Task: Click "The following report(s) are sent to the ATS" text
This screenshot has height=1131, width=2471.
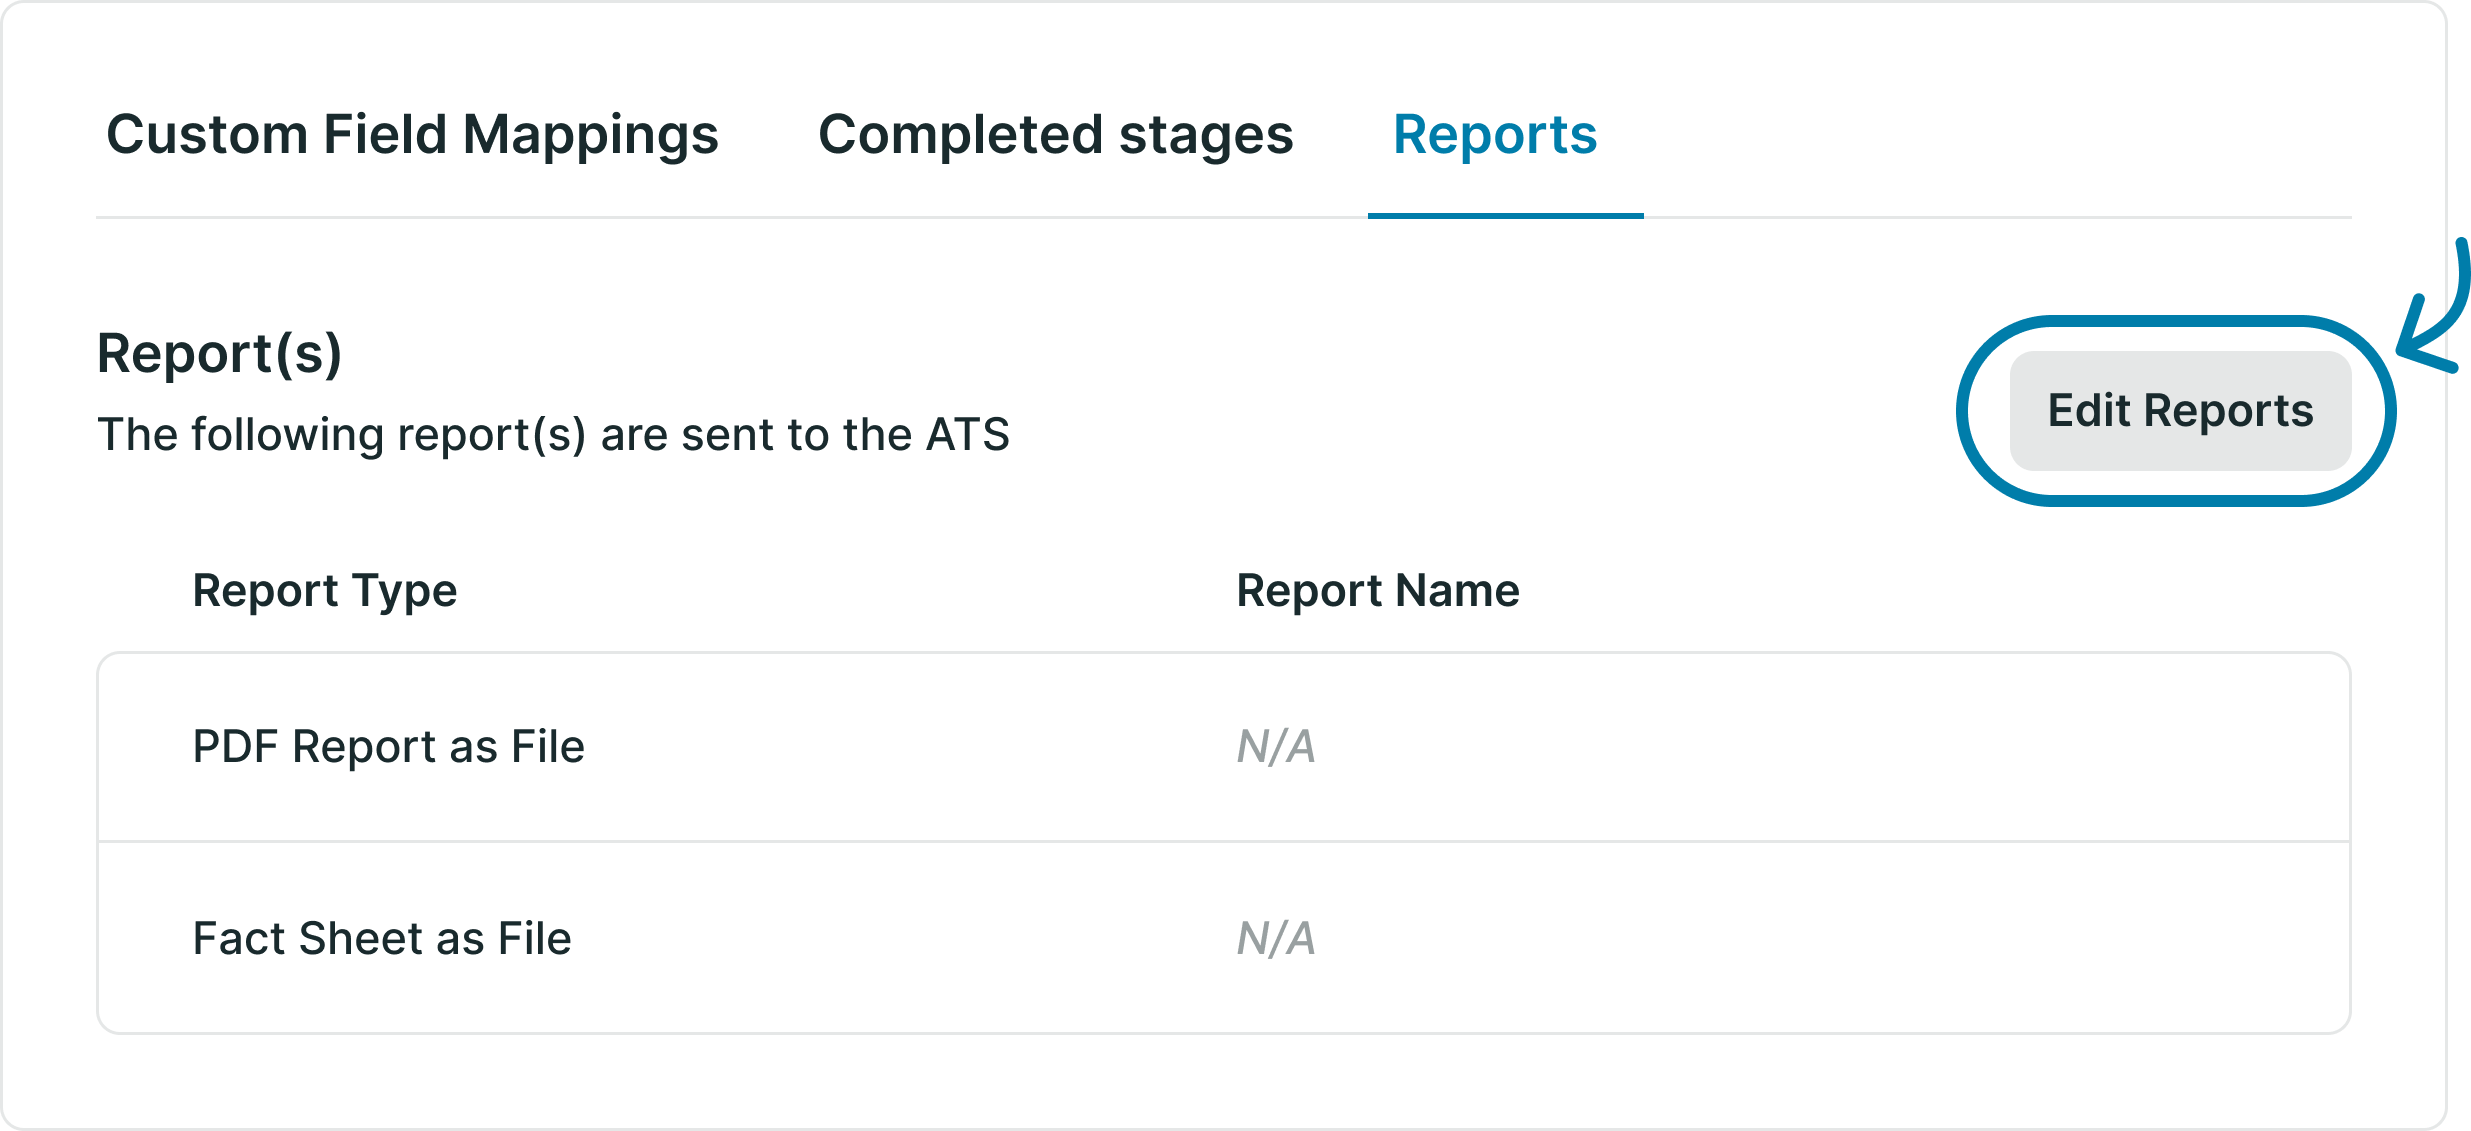Action: (553, 435)
